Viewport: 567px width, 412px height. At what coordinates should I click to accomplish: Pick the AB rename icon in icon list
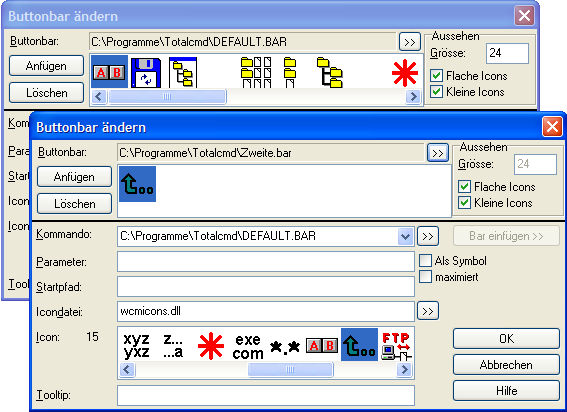[x=322, y=346]
